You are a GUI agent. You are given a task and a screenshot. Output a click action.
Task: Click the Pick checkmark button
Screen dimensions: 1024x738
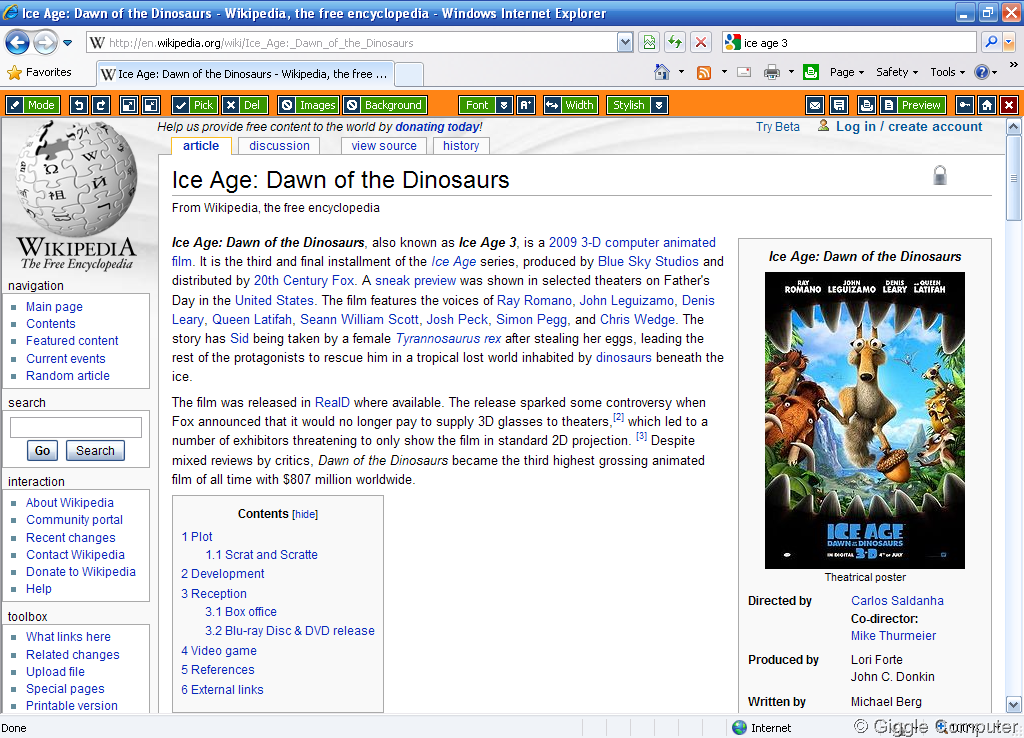pos(194,105)
